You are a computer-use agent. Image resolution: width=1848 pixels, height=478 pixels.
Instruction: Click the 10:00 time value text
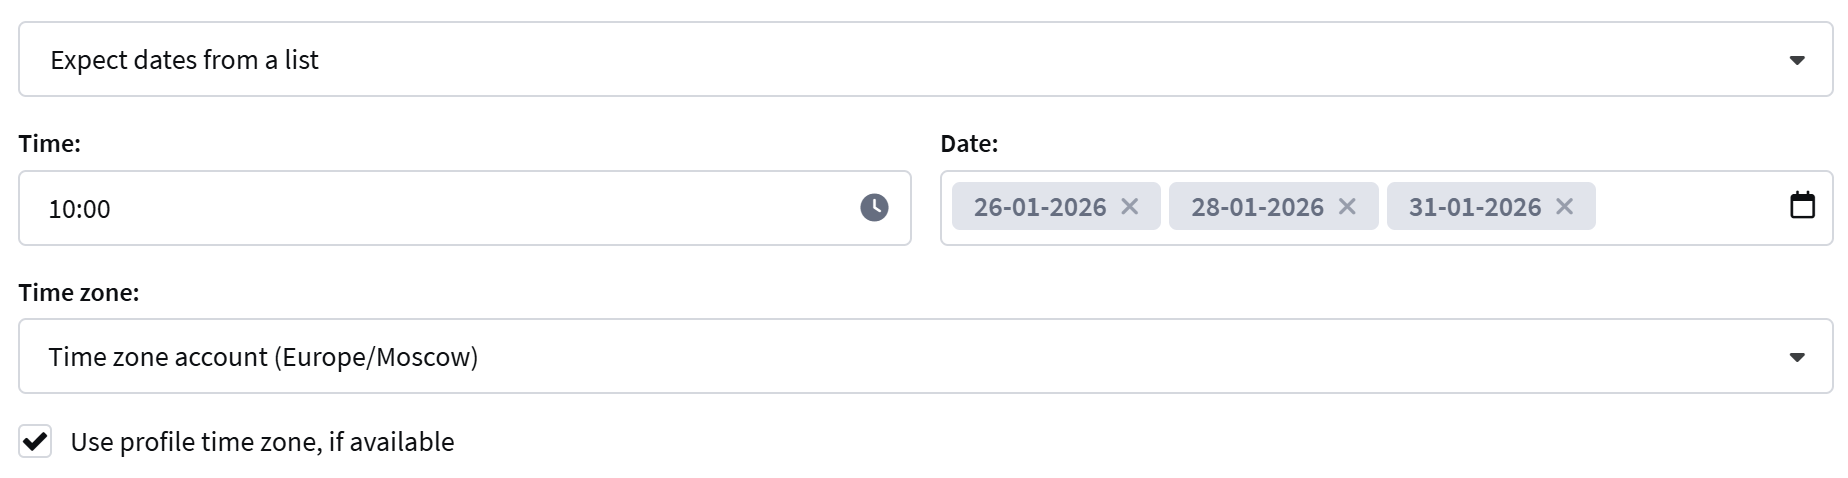tap(80, 209)
